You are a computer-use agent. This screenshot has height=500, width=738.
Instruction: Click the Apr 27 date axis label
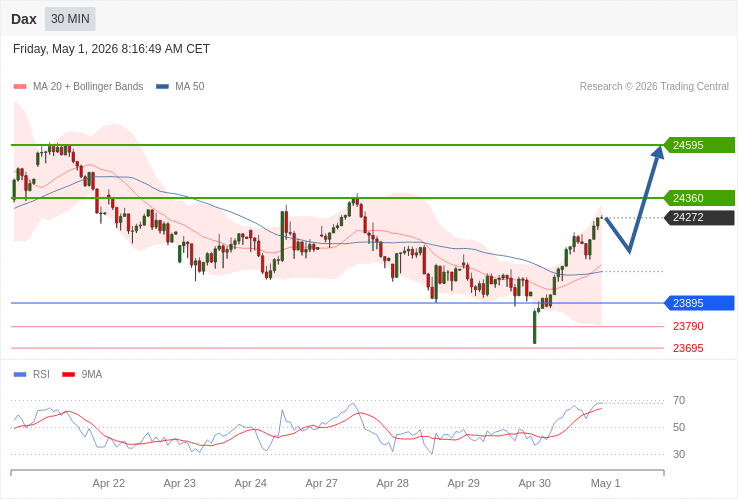[x=321, y=484]
